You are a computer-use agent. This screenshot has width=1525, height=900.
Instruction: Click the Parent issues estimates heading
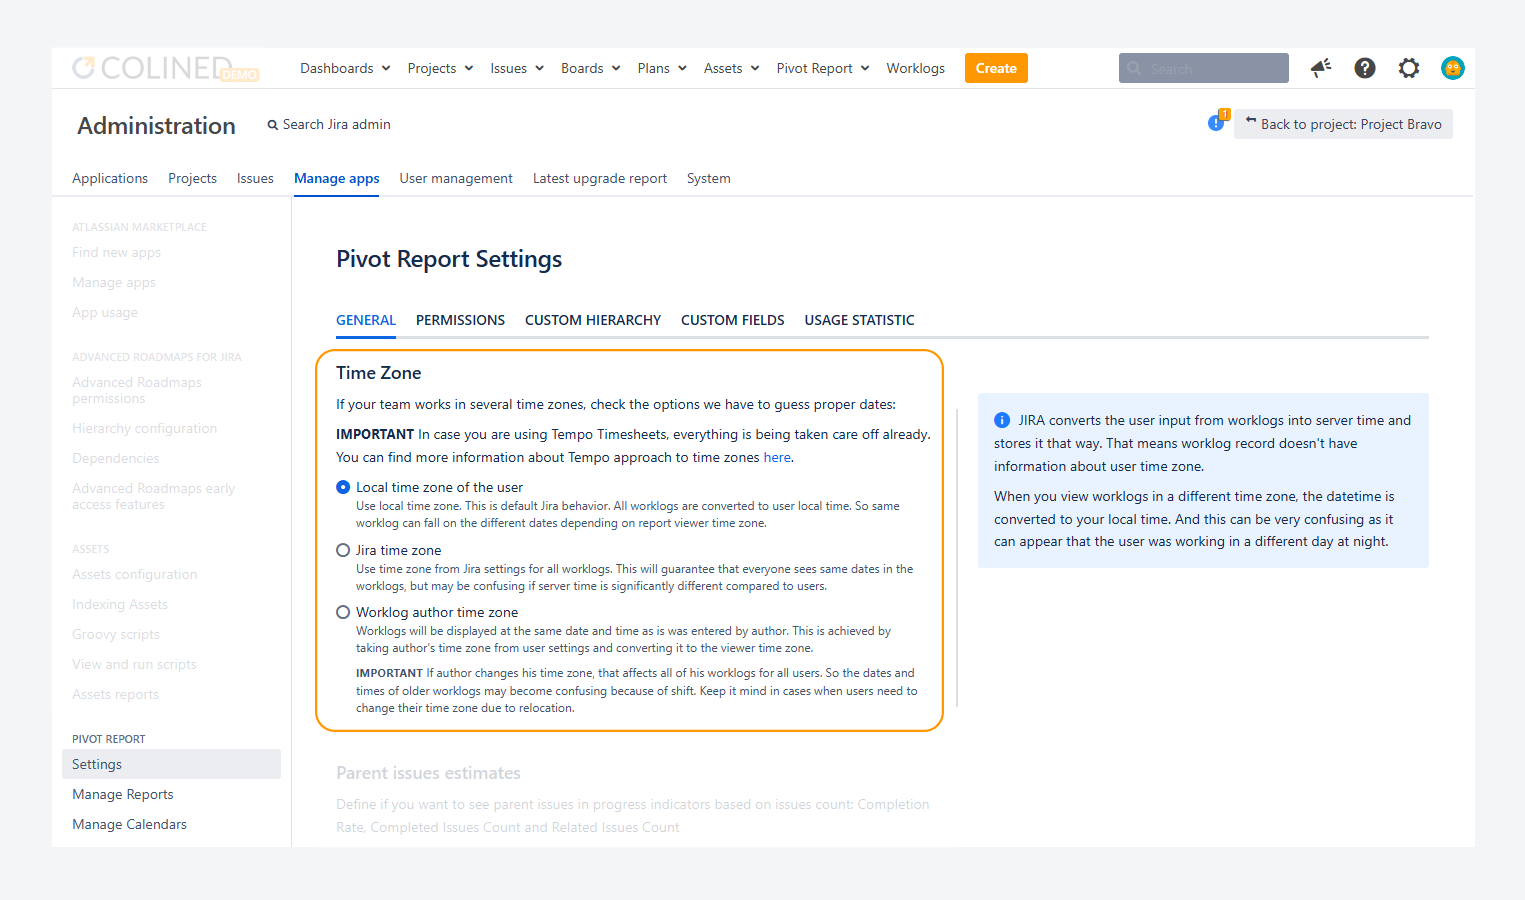[428, 773]
